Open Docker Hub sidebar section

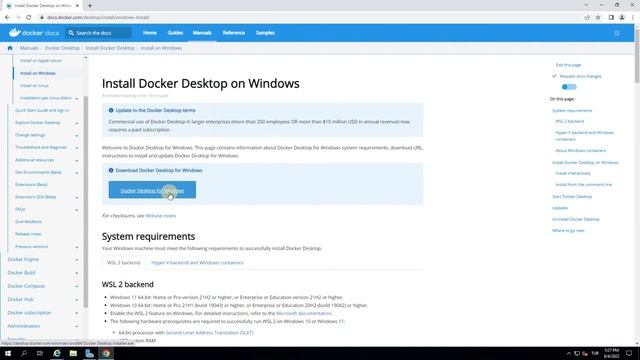(20, 299)
